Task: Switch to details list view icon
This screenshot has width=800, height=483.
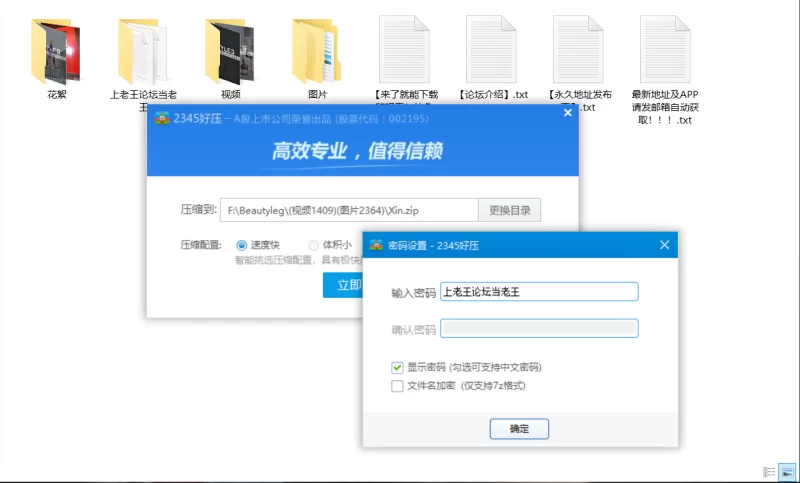Action: pyautogui.click(x=769, y=472)
